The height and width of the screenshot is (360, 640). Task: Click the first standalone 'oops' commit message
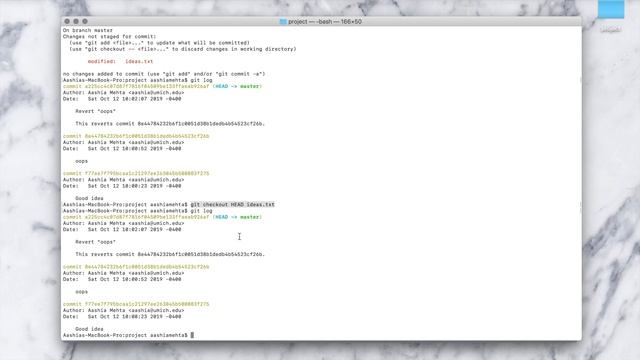(82, 161)
